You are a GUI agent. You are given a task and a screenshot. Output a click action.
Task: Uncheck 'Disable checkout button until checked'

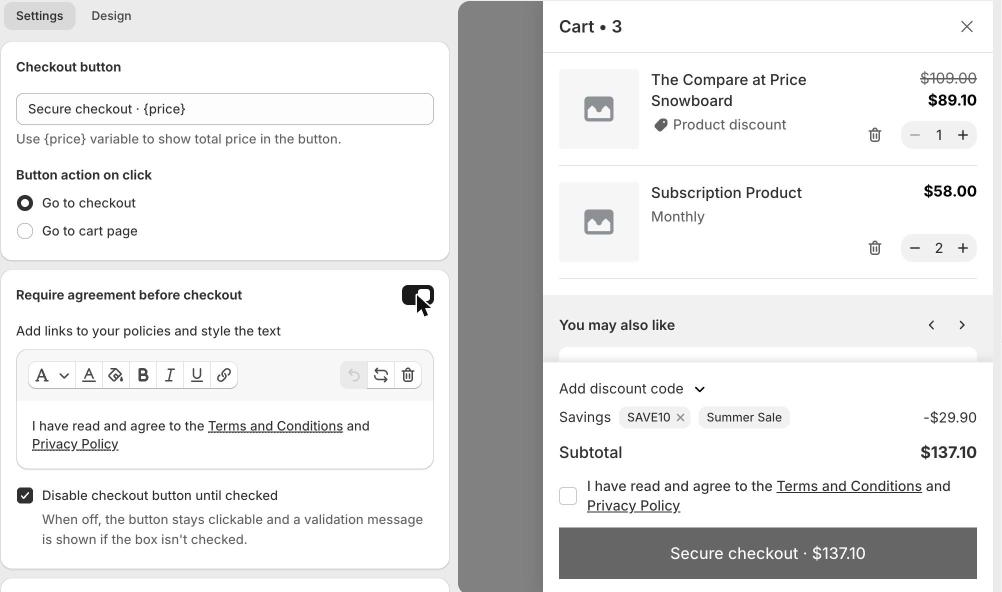(x=25, y=495)
